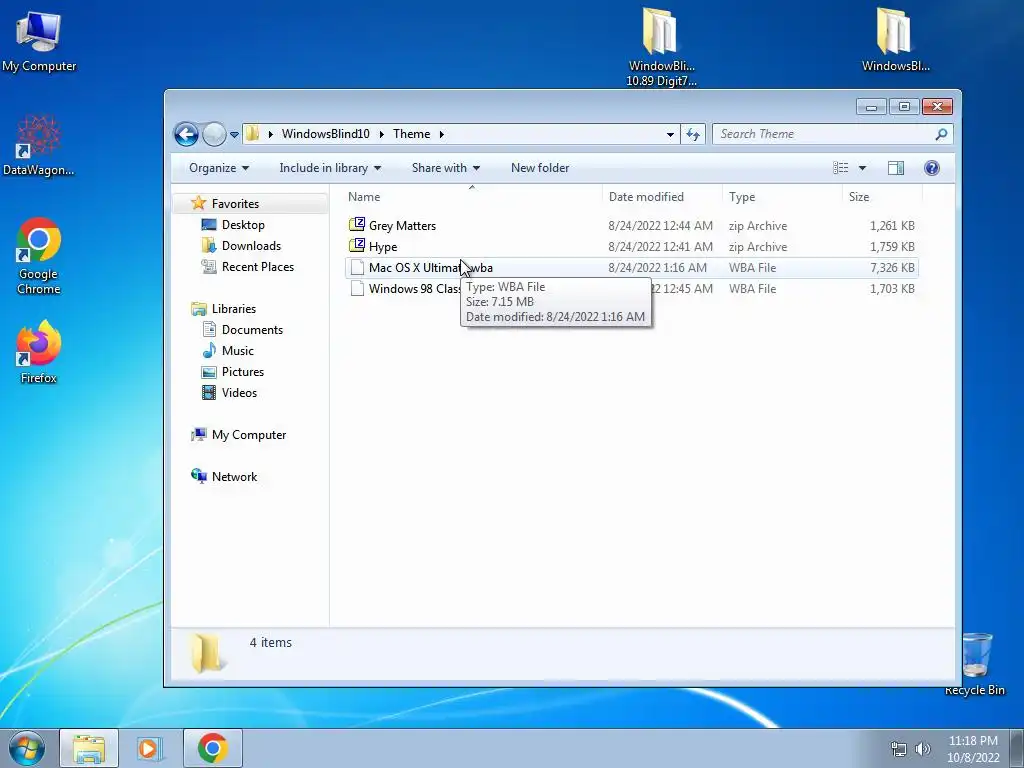
Task: Click the folder icon in address bar
Action: [x=253, y=134]
